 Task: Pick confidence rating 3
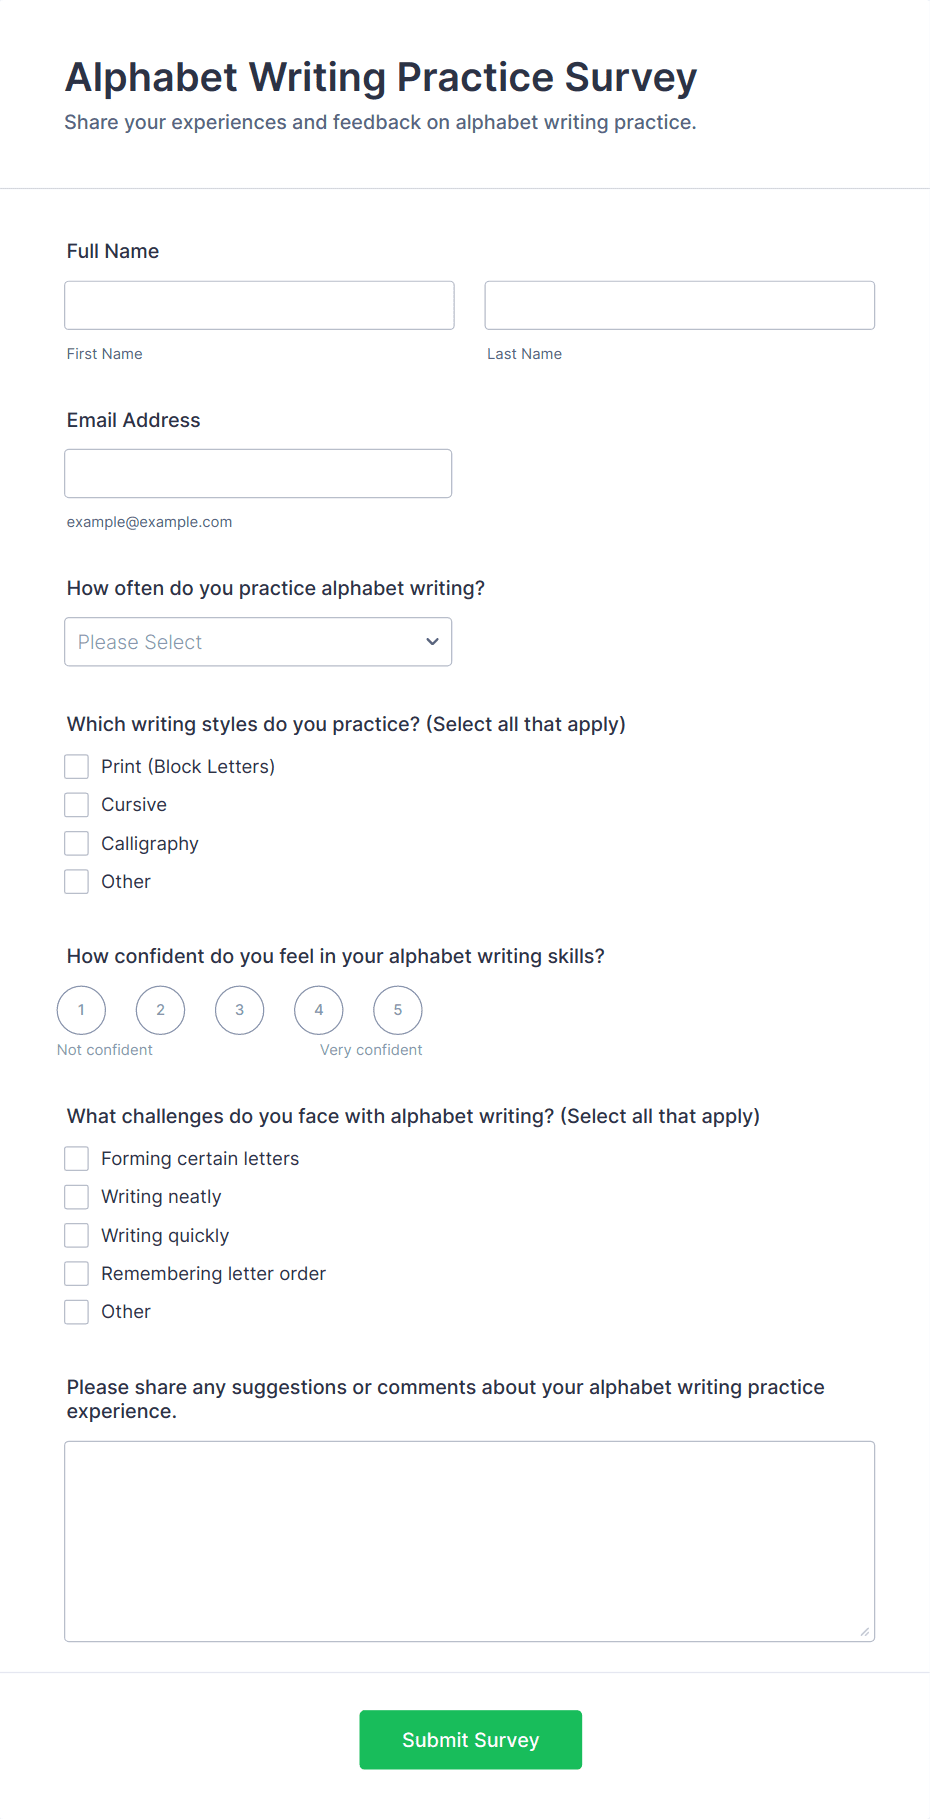point(239,1010)
